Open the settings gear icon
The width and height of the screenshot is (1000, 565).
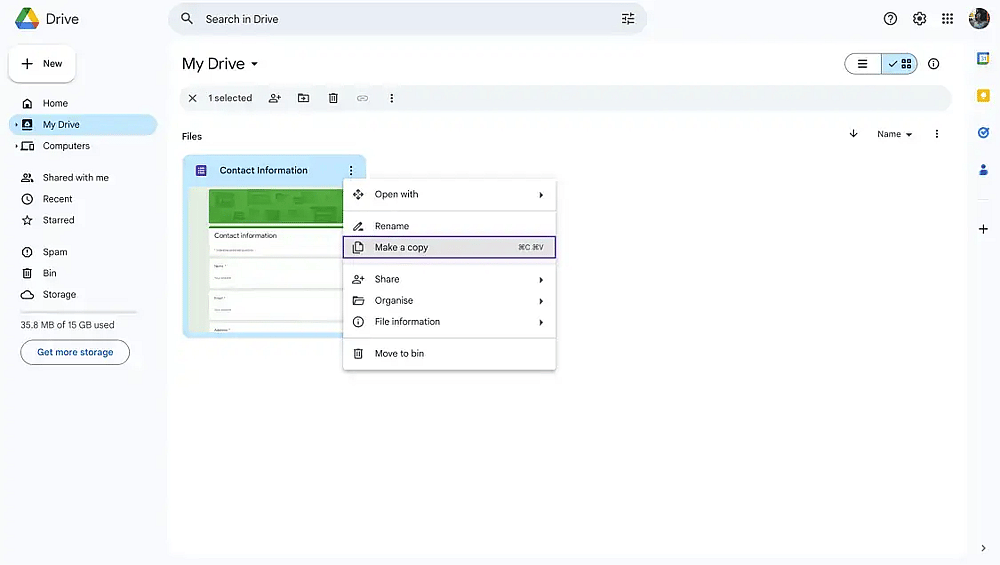tap(919, 19)
